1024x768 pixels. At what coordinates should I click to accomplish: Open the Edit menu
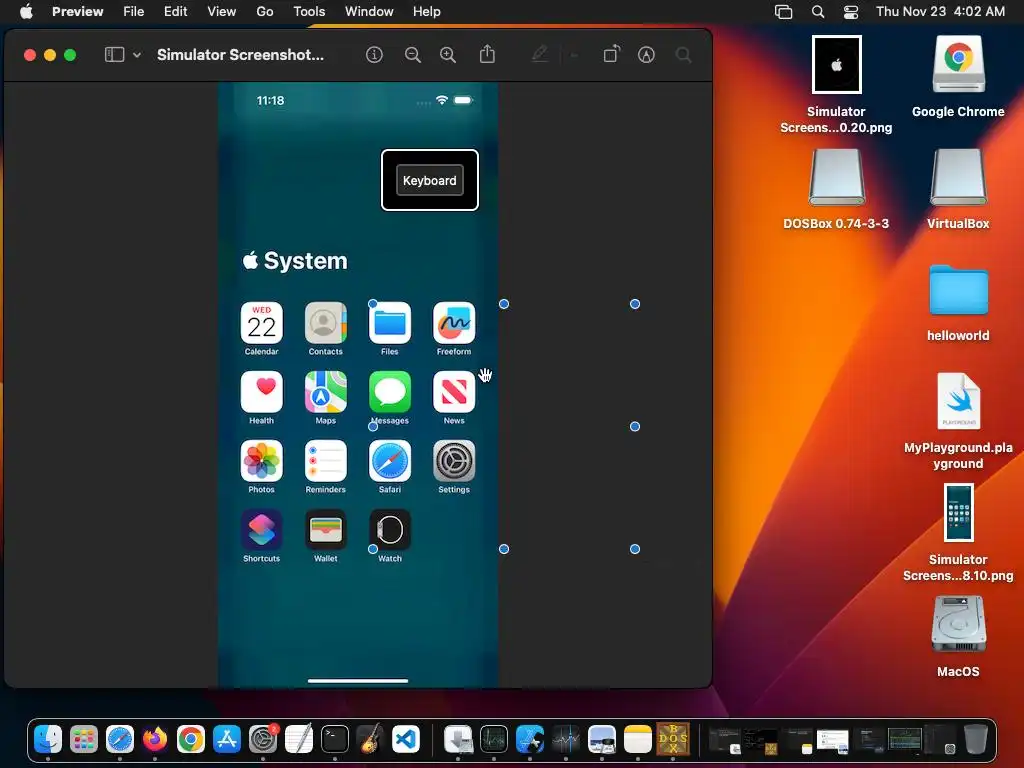(x=176, y=11)
